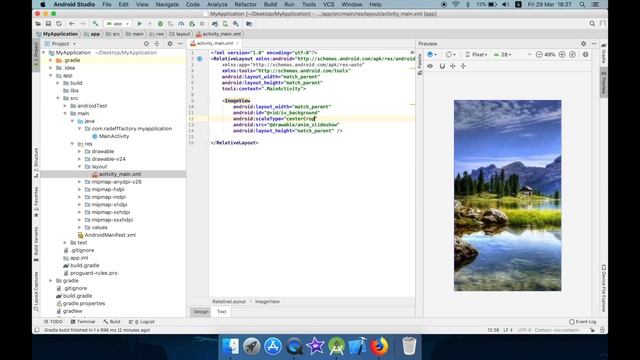Viewport: 640px width, 360px height.
Task: Click the Make Project hammer icon
Action: [x=95, y=24]
